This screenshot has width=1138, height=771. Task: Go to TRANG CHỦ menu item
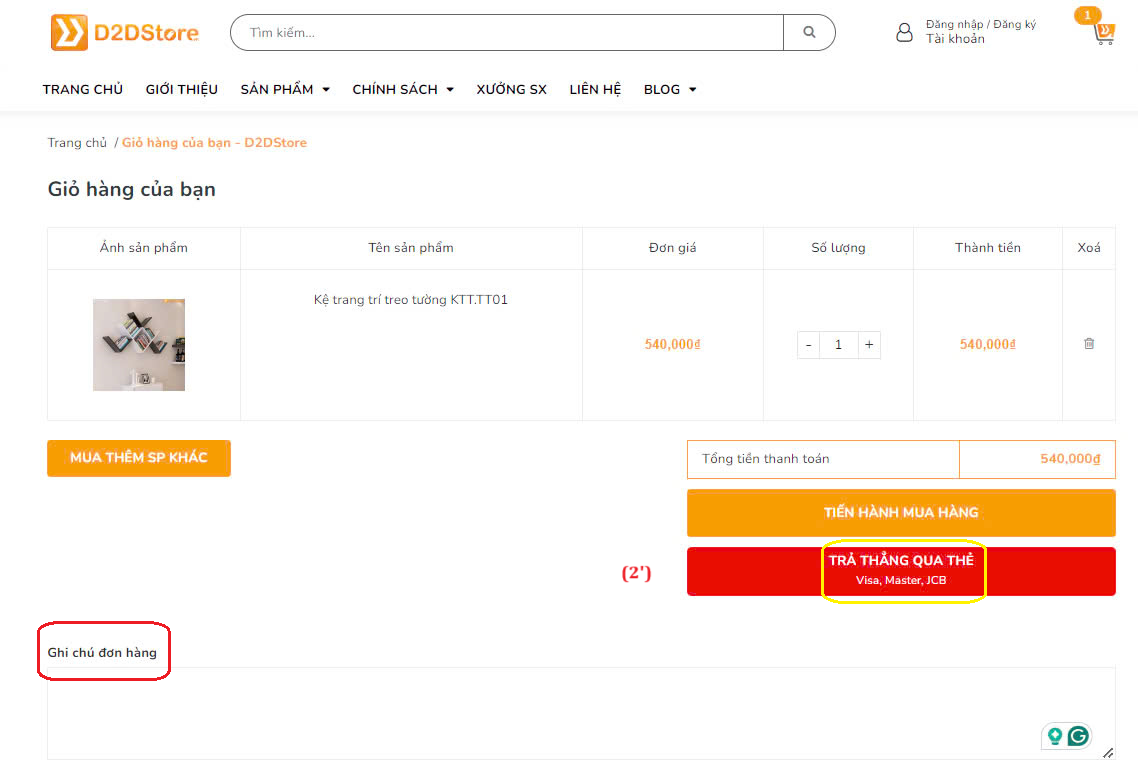pyautogui.click(x=83, y=89)
